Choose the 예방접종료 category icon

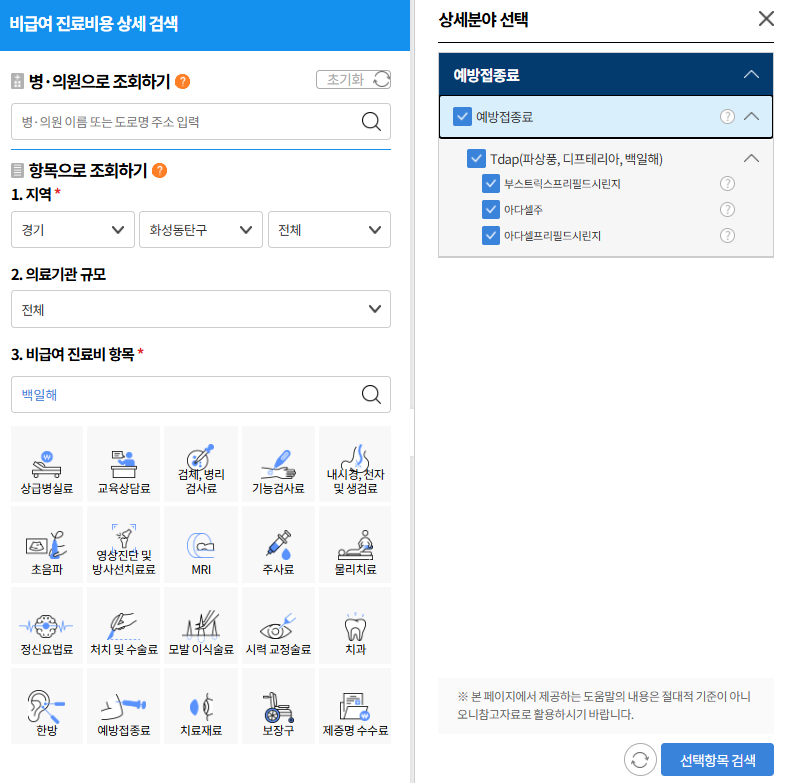pyautogui.click(x=124, y=706)
